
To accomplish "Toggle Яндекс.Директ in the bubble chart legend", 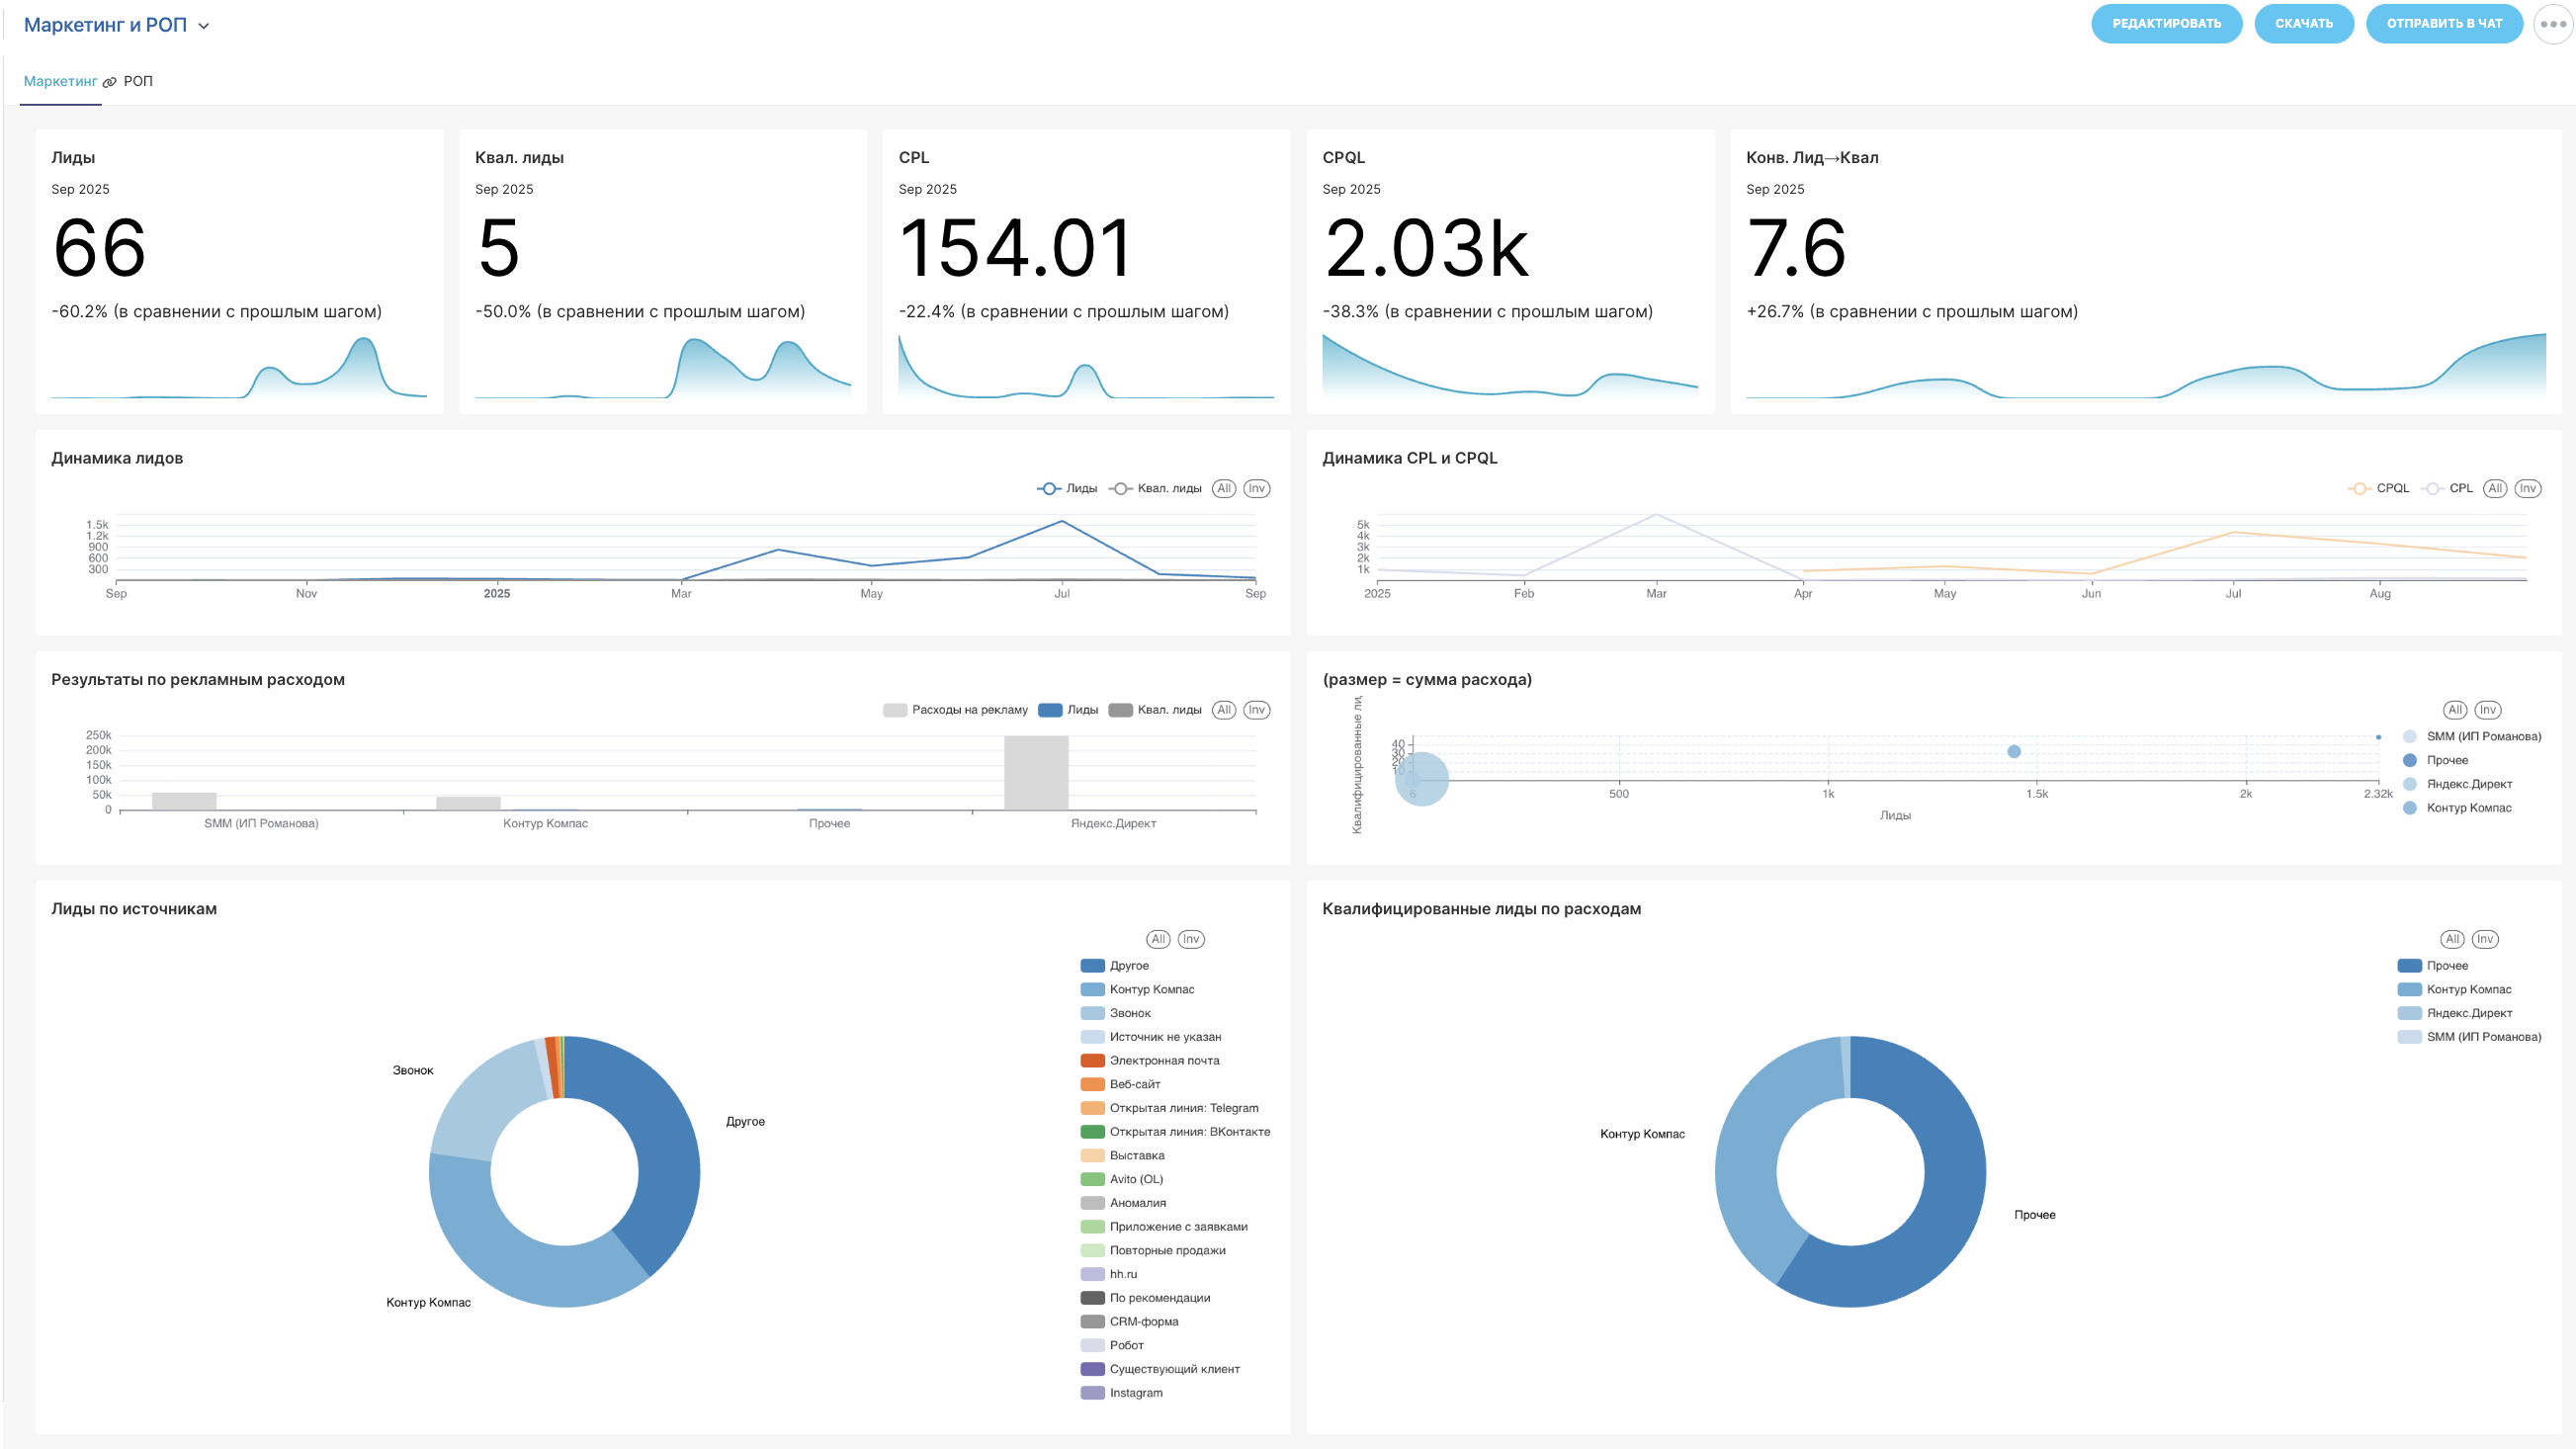I will pos(2468,784).
